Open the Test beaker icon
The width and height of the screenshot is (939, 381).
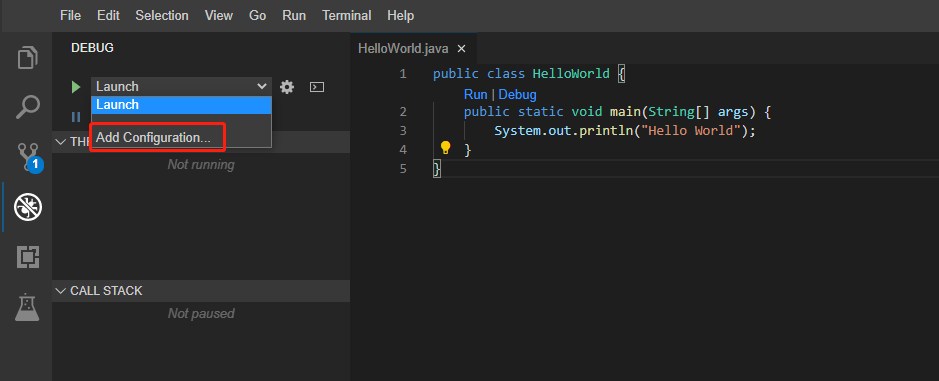pos(28,307)
